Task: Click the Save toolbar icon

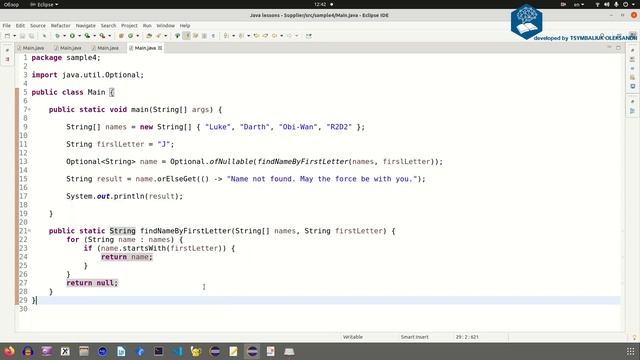Action: [22, 36]
